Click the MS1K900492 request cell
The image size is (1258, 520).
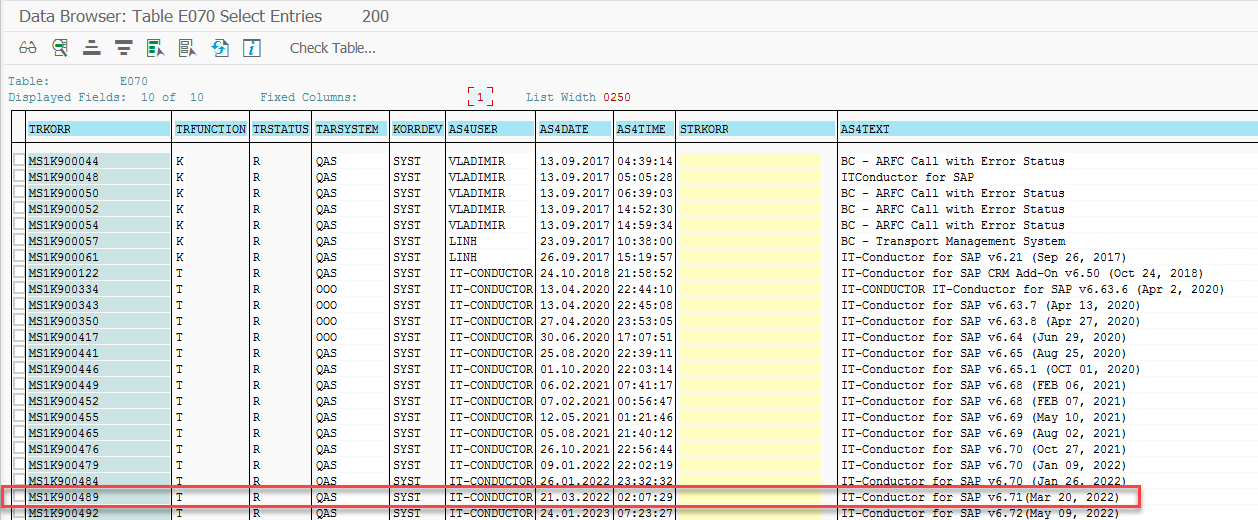point(98,513)
